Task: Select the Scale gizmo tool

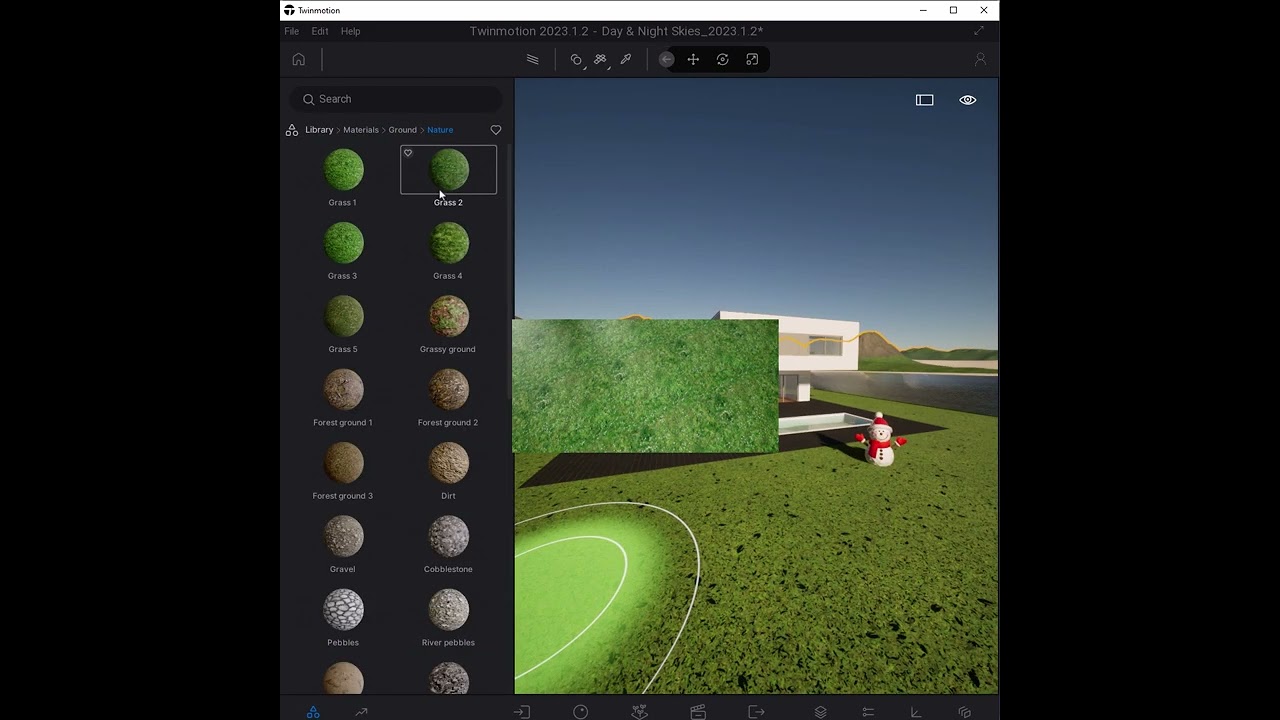Action: click(x=752, y=59)
